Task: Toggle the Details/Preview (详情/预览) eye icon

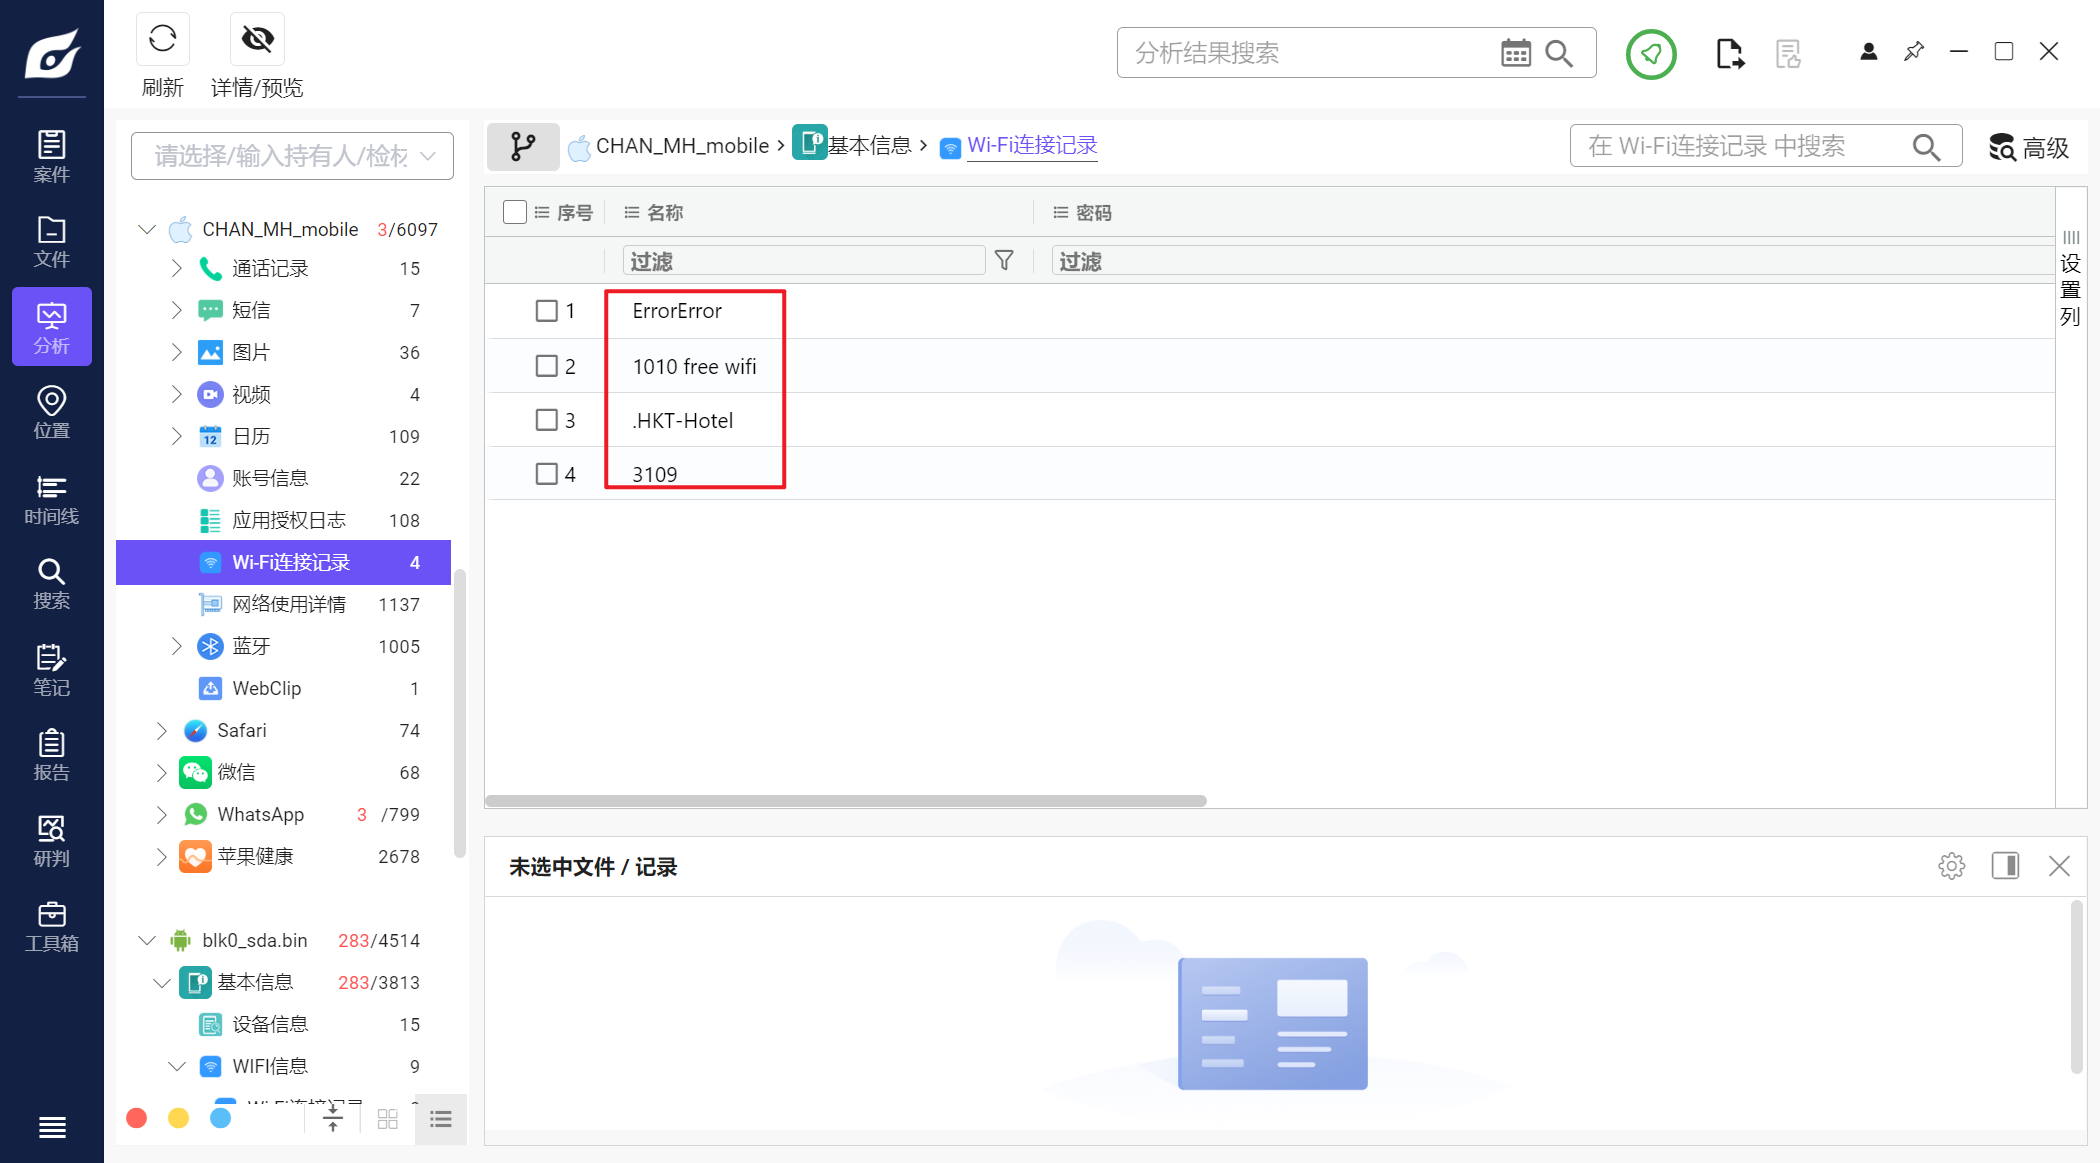Action: pos(257,40)
